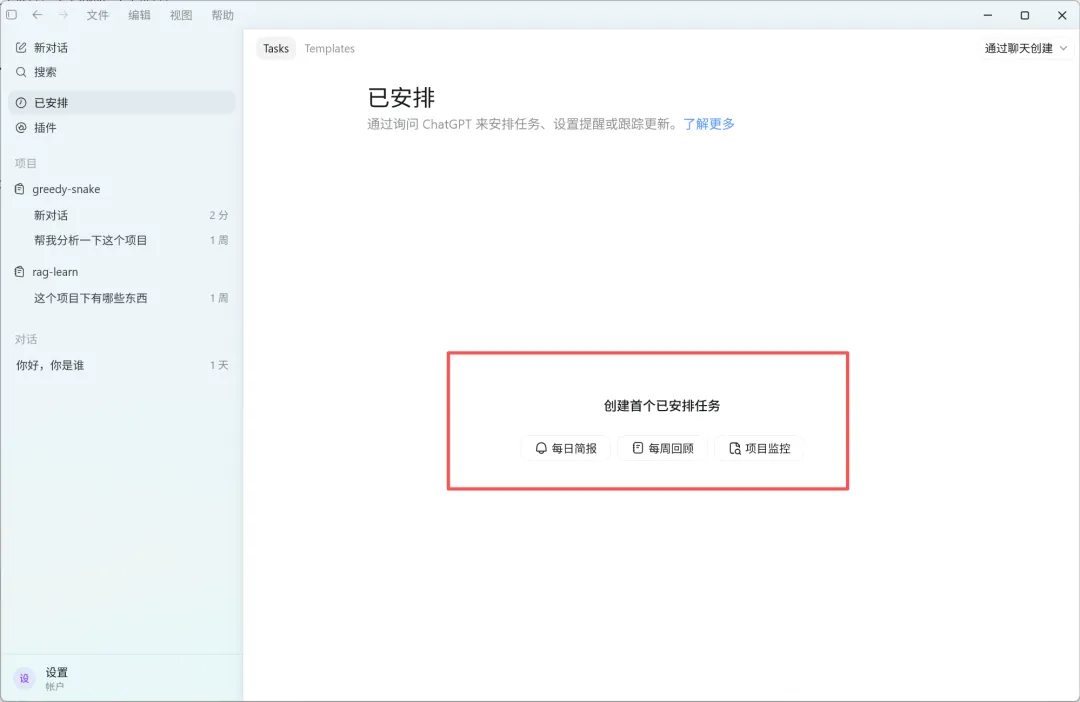
Task: Minimize the application window
Action: (x=988, y=15)
